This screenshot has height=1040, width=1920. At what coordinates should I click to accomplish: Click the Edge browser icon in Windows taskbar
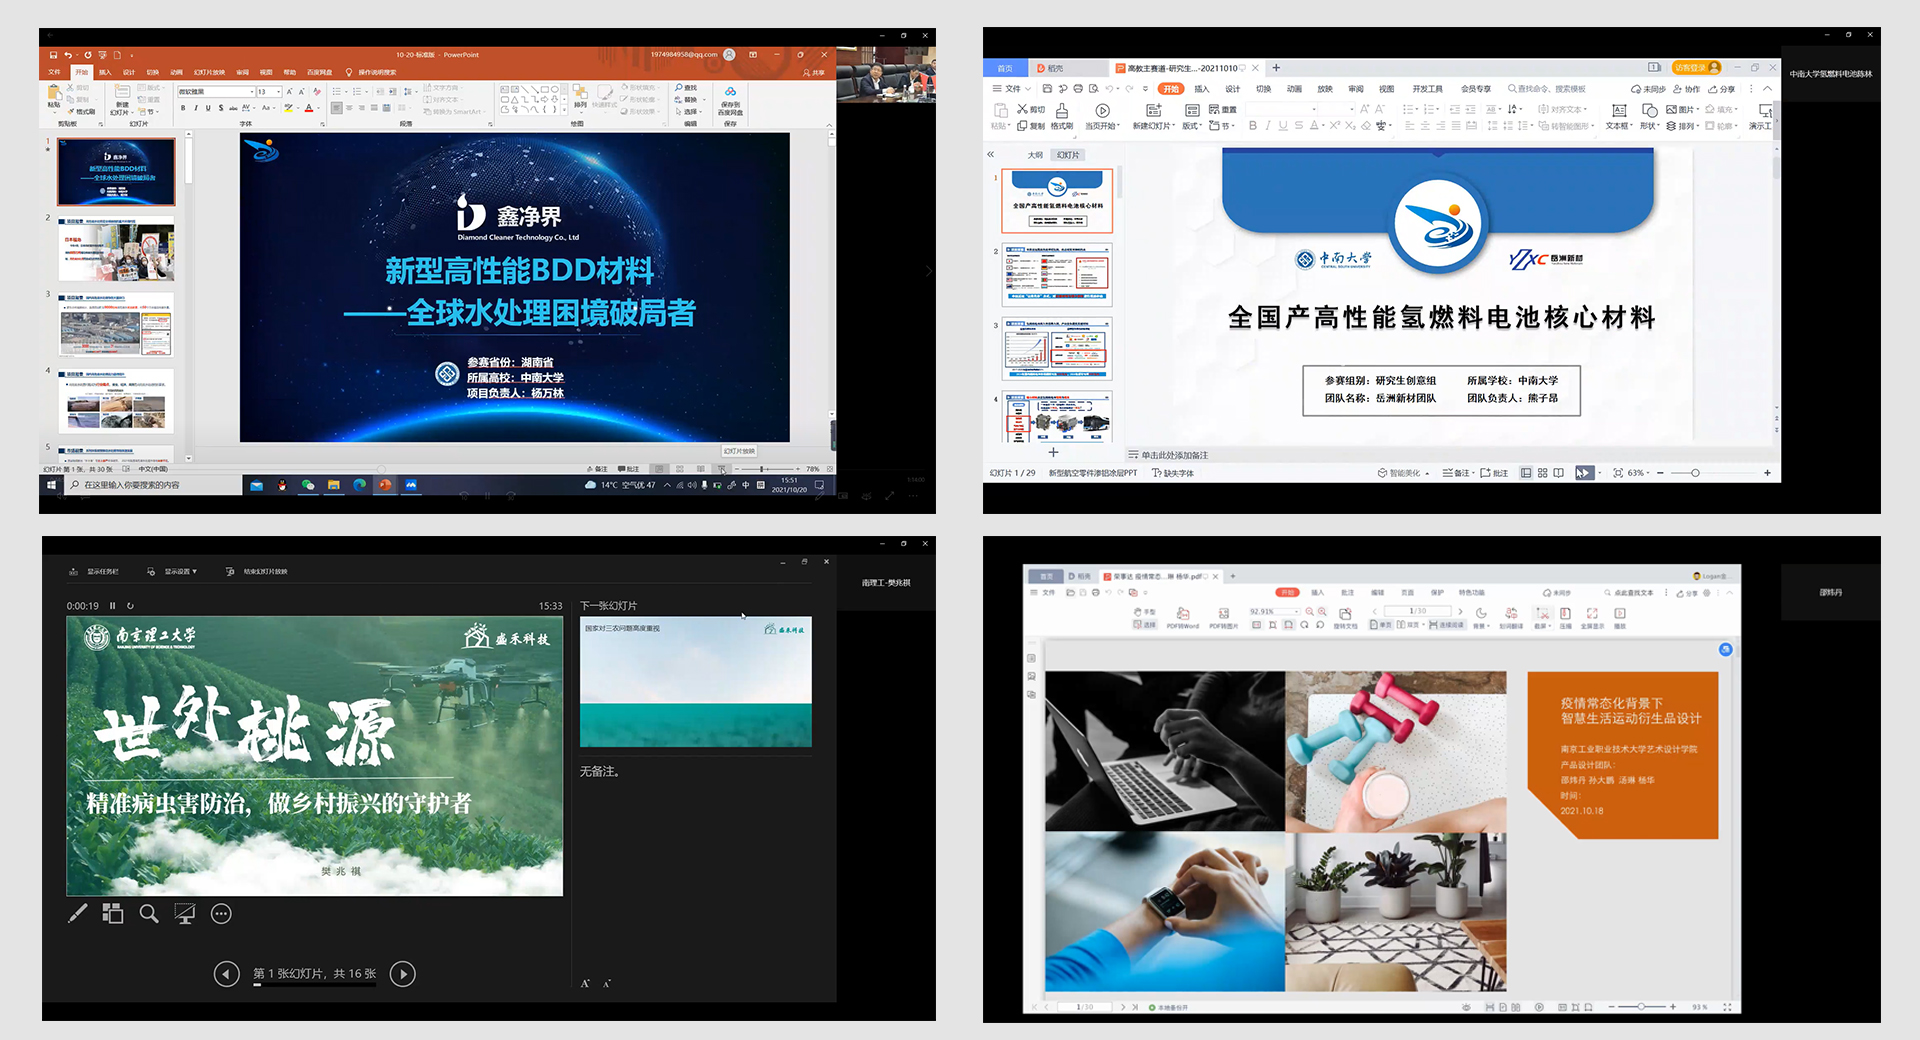click(x=359, y=485)
